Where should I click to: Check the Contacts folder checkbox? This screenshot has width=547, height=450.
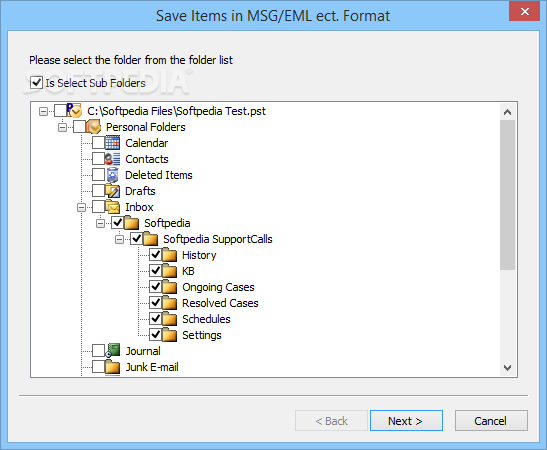(98, 159)
